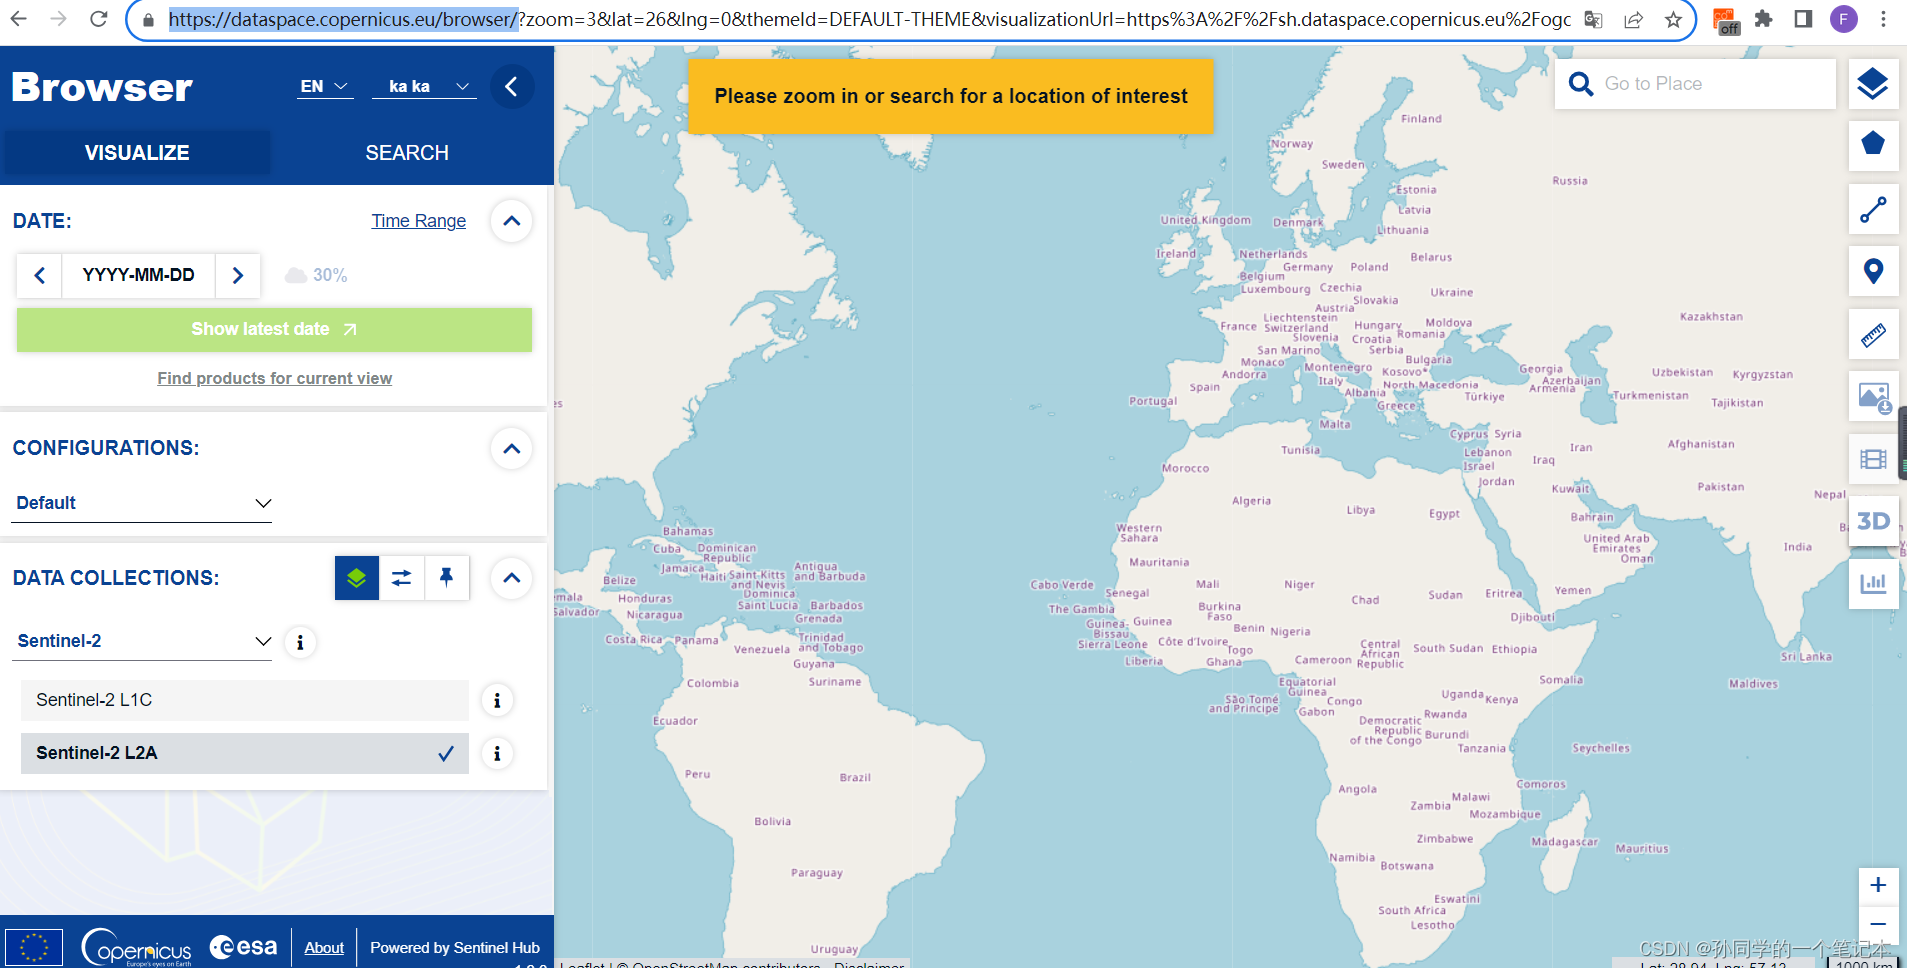The height and width of the screenshot is (968, 1907).
Task: Click the translate page icon
Action: 1594,20
